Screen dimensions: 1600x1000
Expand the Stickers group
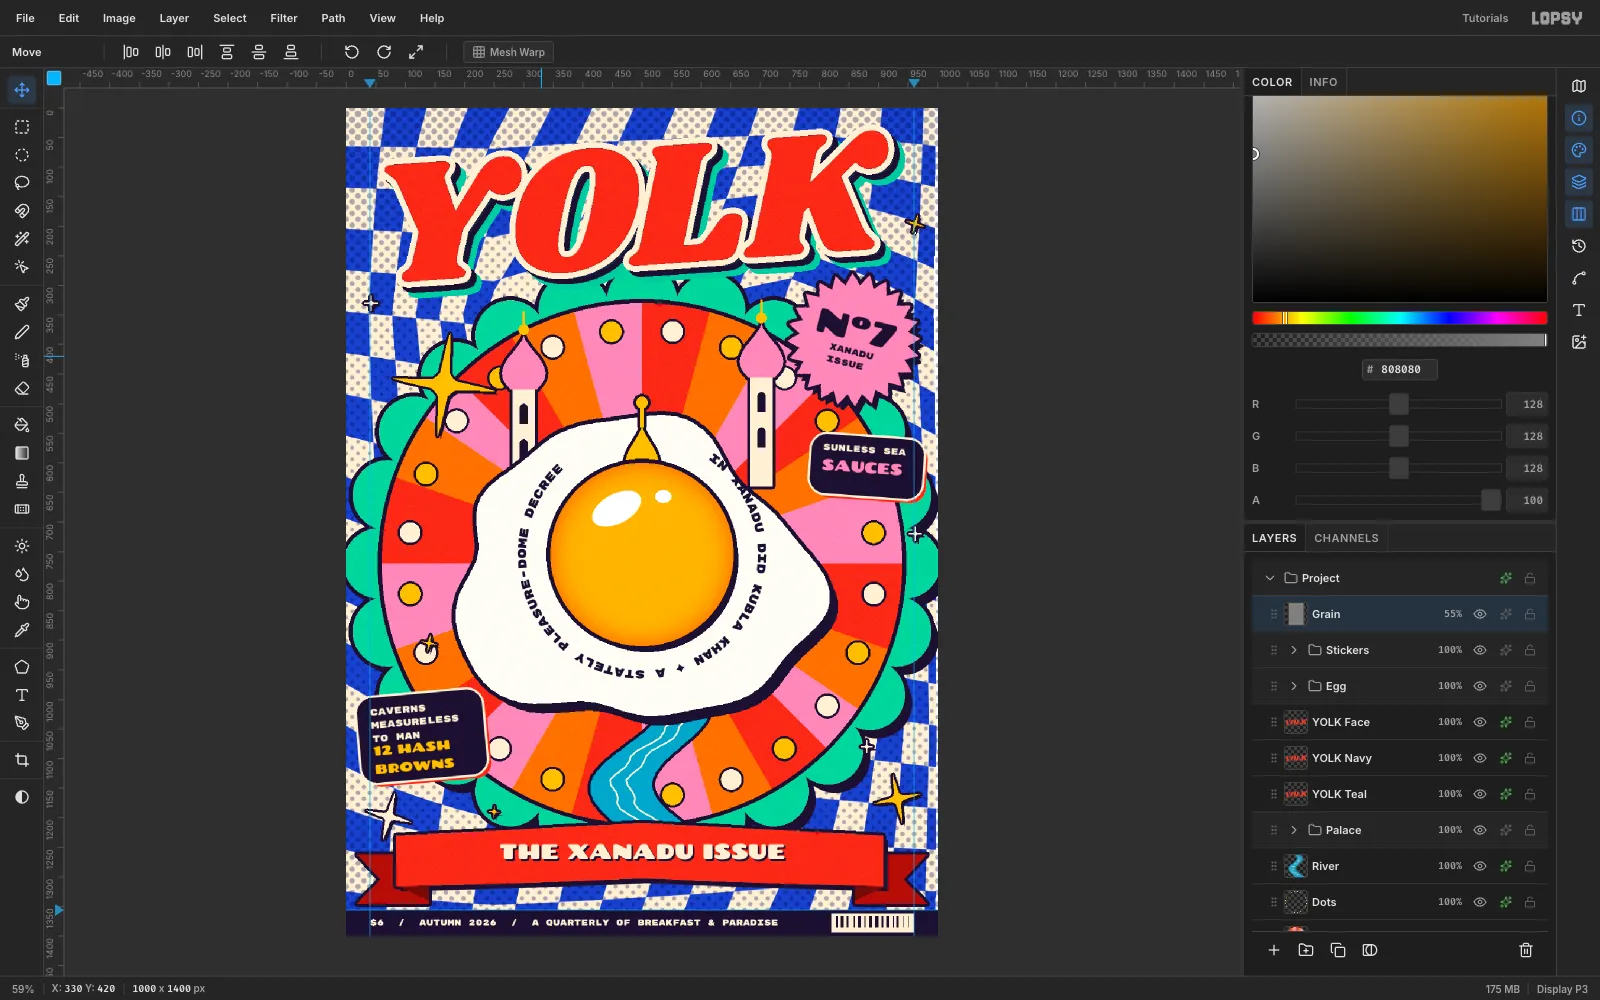tap(1294, 650)
